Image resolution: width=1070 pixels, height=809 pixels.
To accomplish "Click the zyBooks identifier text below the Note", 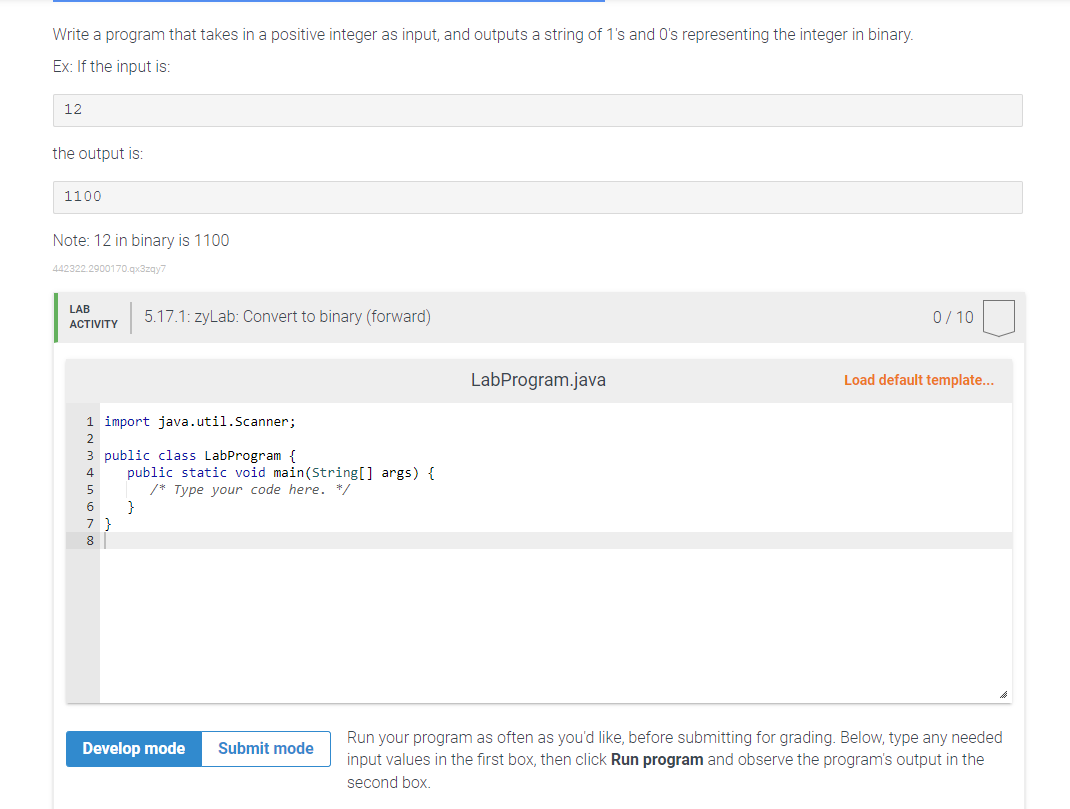I will 109,268.
